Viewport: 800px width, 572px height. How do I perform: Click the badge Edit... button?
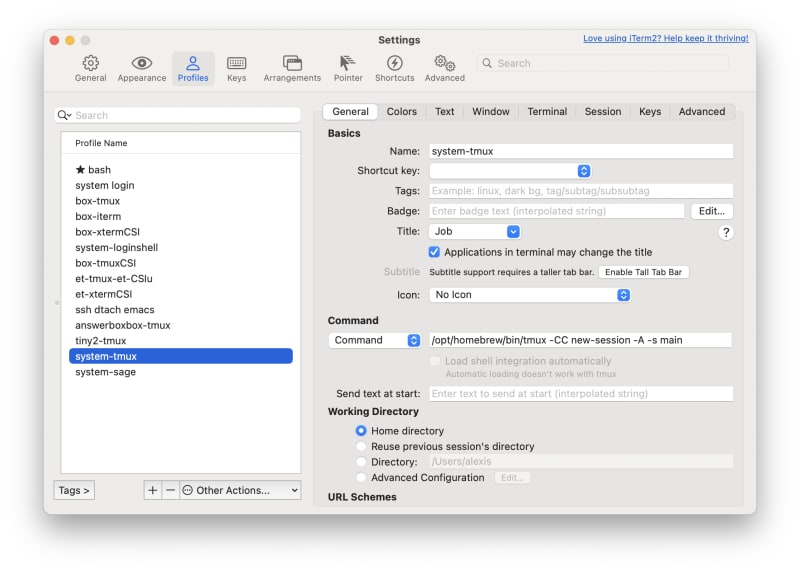[712, 211]
